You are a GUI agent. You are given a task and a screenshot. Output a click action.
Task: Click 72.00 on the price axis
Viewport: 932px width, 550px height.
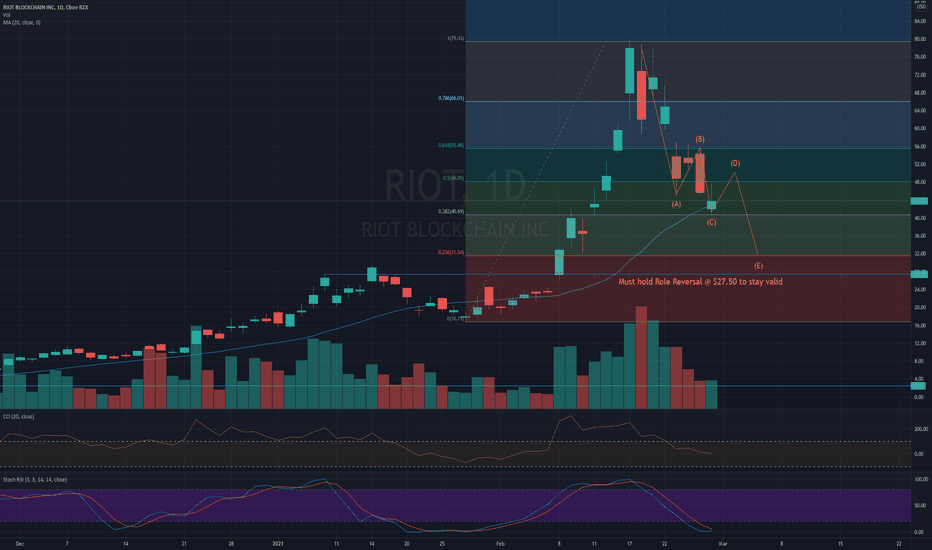tap(920, 75)
